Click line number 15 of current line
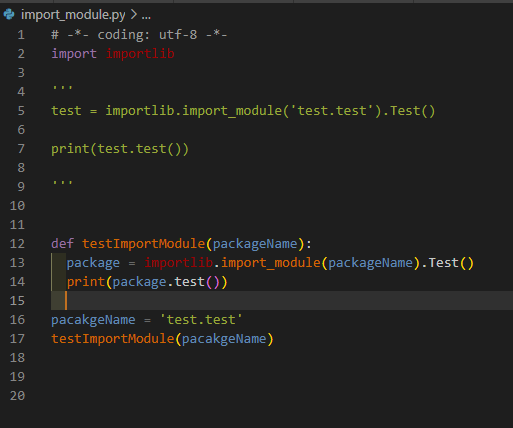 coord(17,301)
